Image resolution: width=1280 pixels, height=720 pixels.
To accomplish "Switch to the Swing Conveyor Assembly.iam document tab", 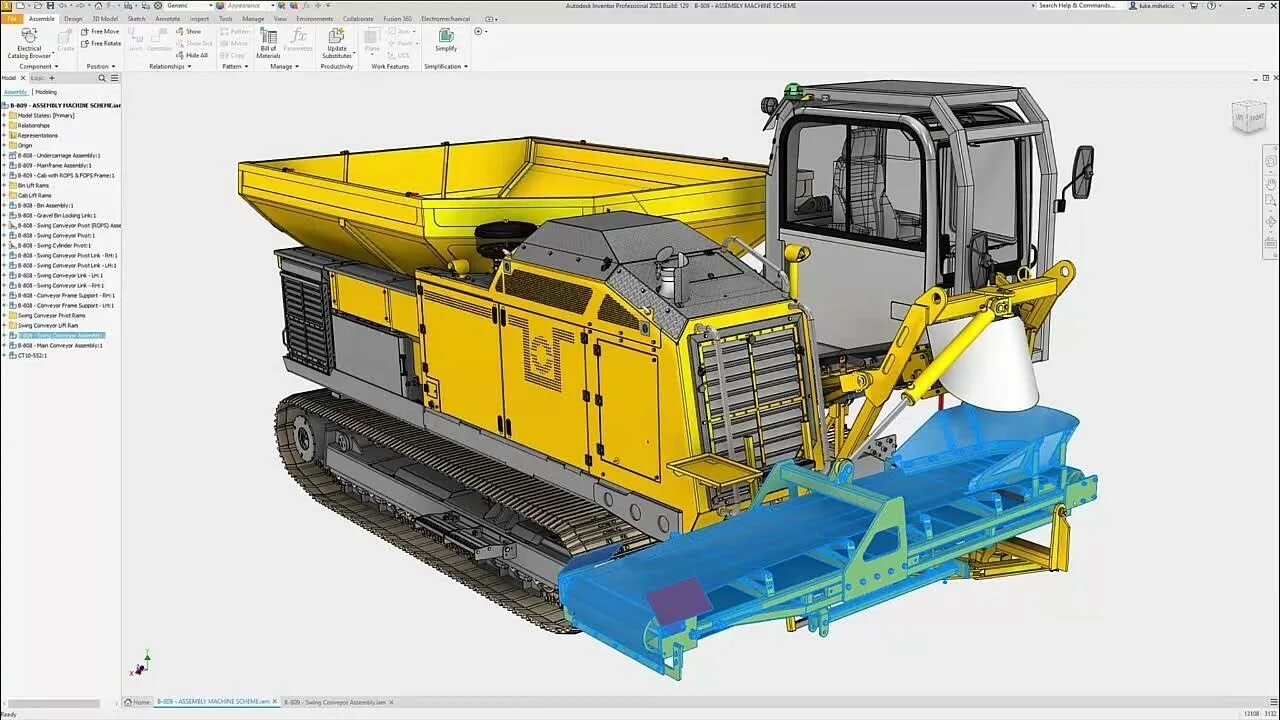I will click(x=335, y=702).
